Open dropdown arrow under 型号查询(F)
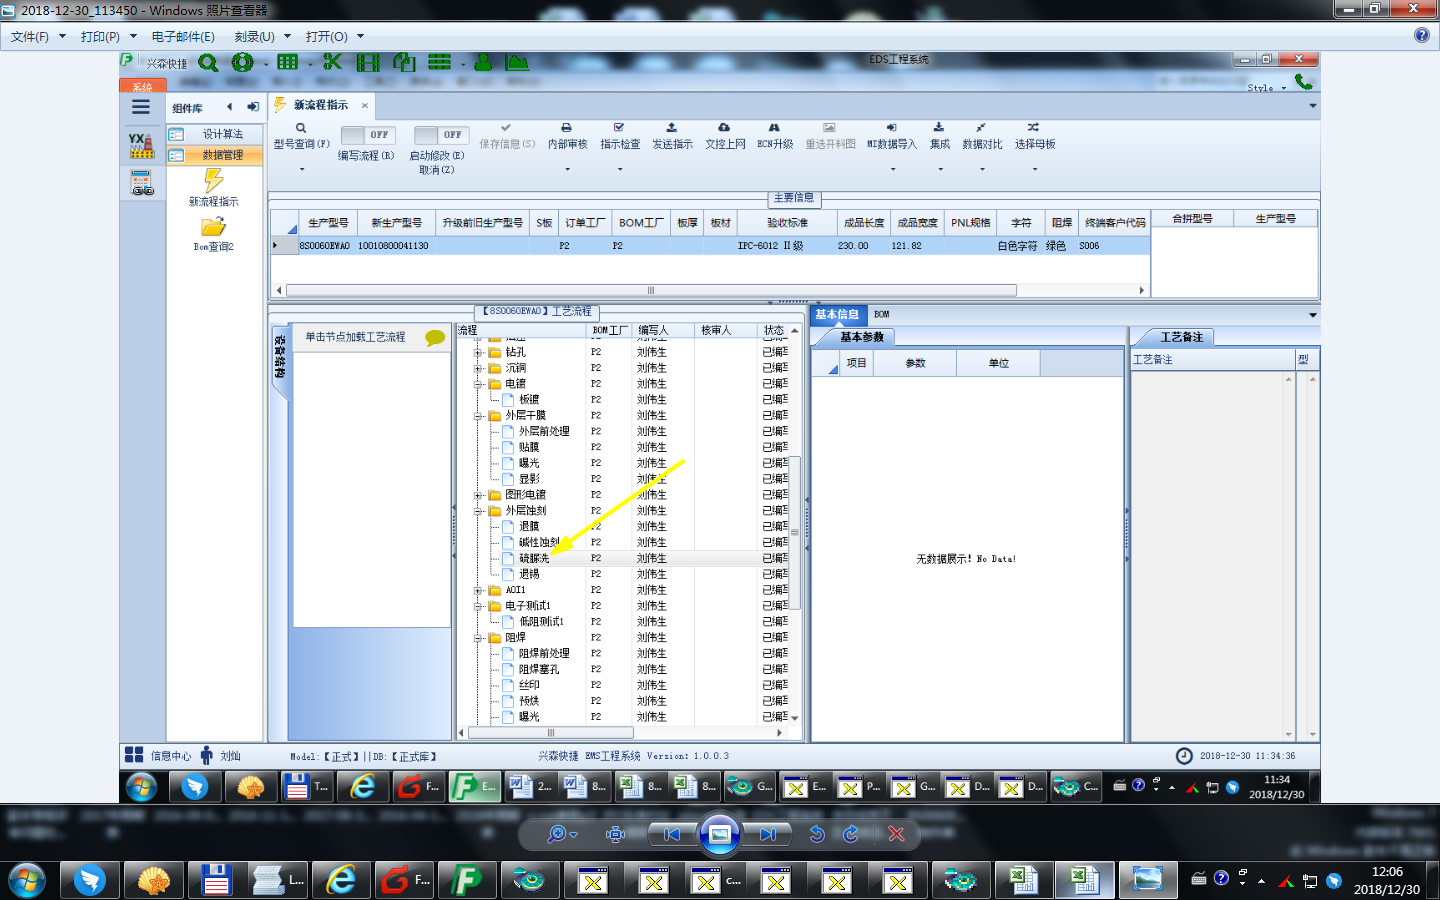This screenshot has width=1440, height=900. [x=301, y=169]
